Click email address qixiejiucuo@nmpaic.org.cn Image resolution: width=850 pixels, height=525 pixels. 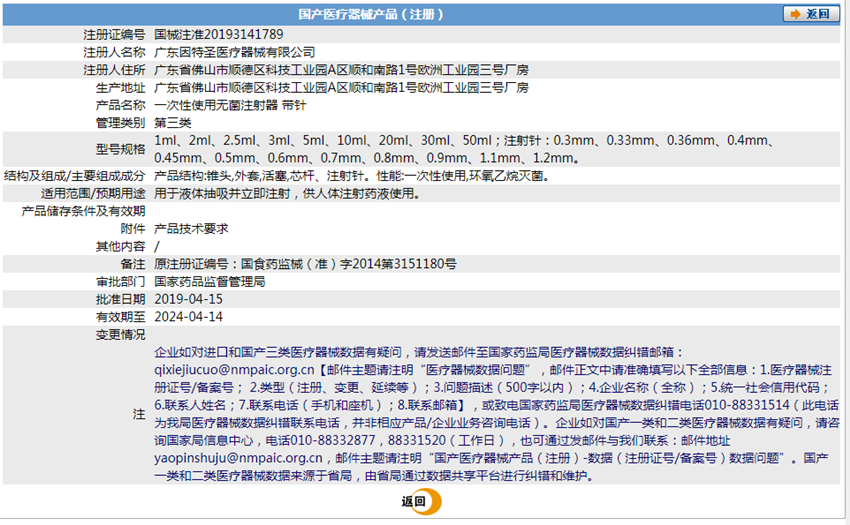tap(234, 370)
